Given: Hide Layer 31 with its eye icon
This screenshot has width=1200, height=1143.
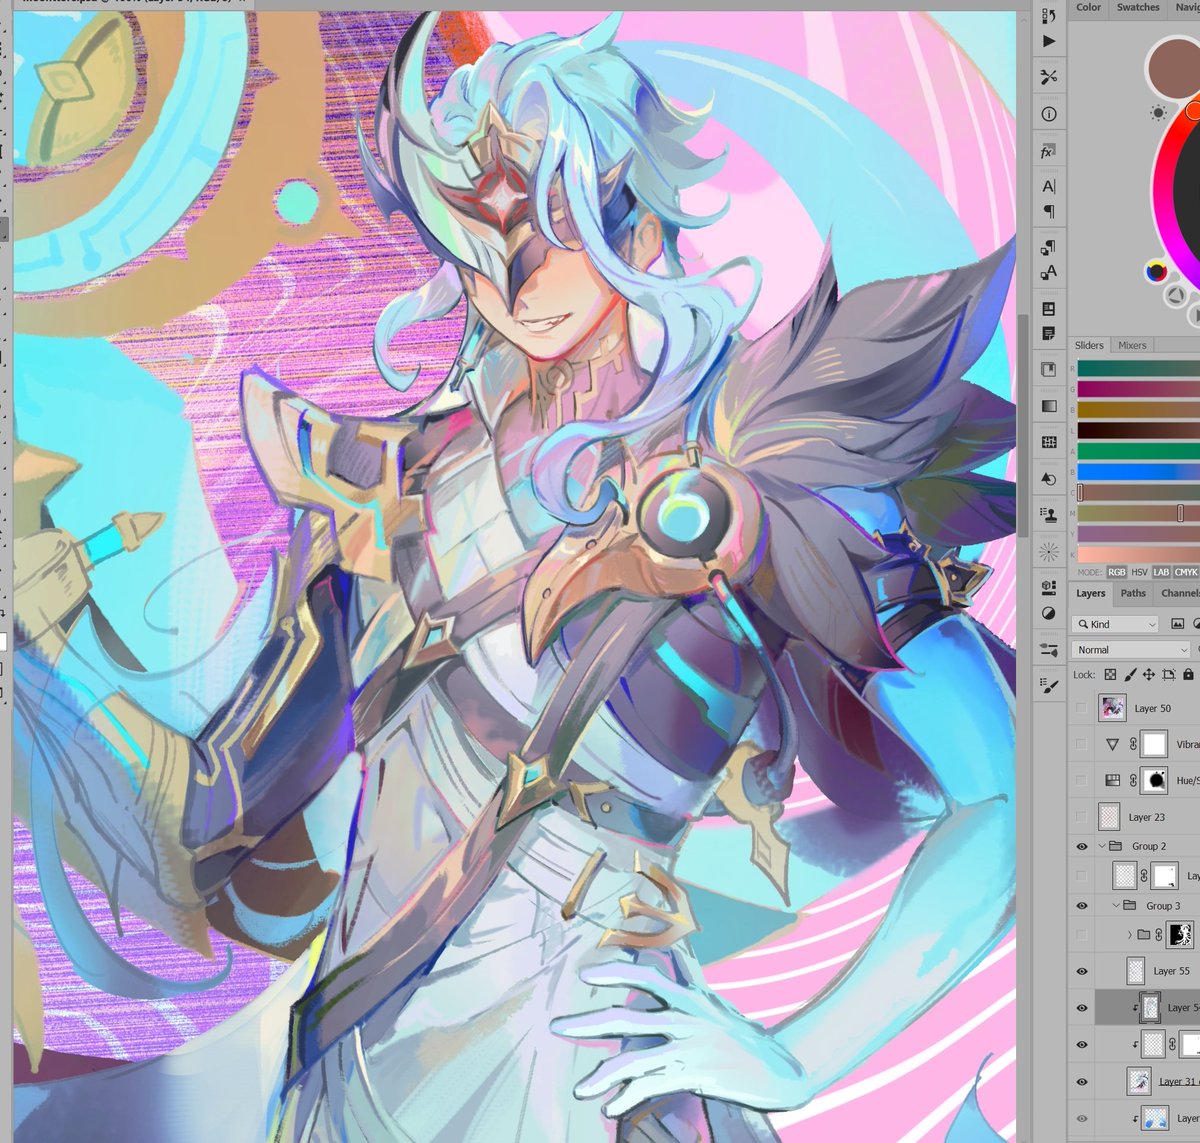Looking at the screenshot, I should pyautogui.click(x=1081, y=1081).
